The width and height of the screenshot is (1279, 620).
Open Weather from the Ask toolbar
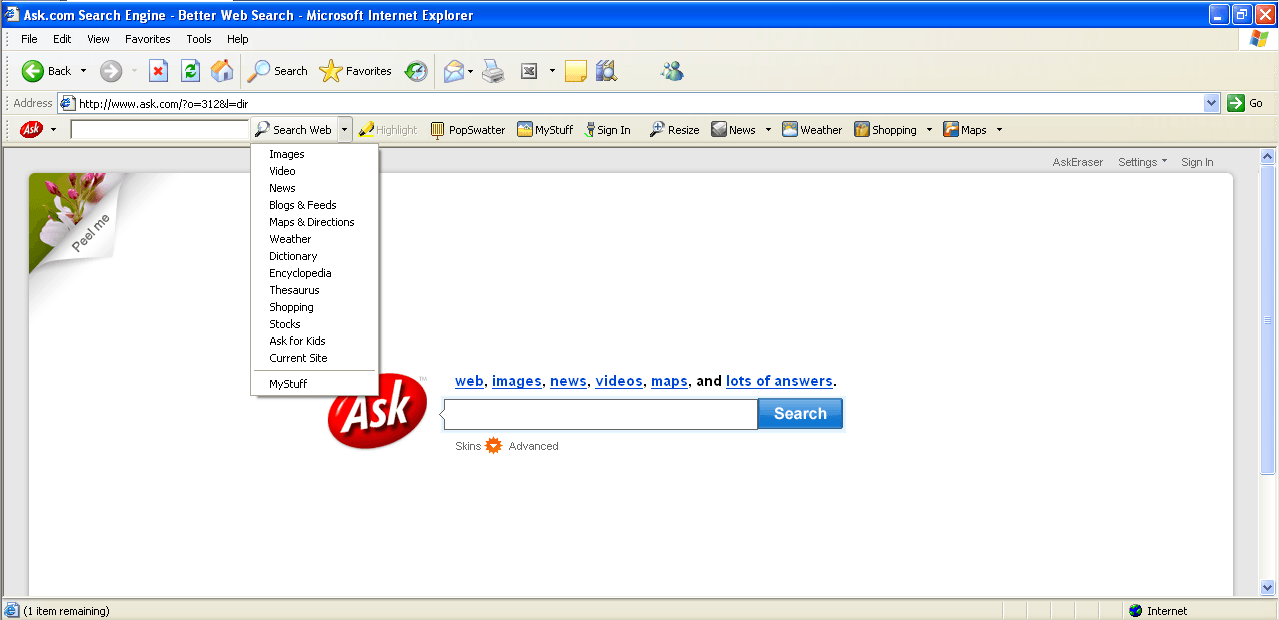pos(811,129)
